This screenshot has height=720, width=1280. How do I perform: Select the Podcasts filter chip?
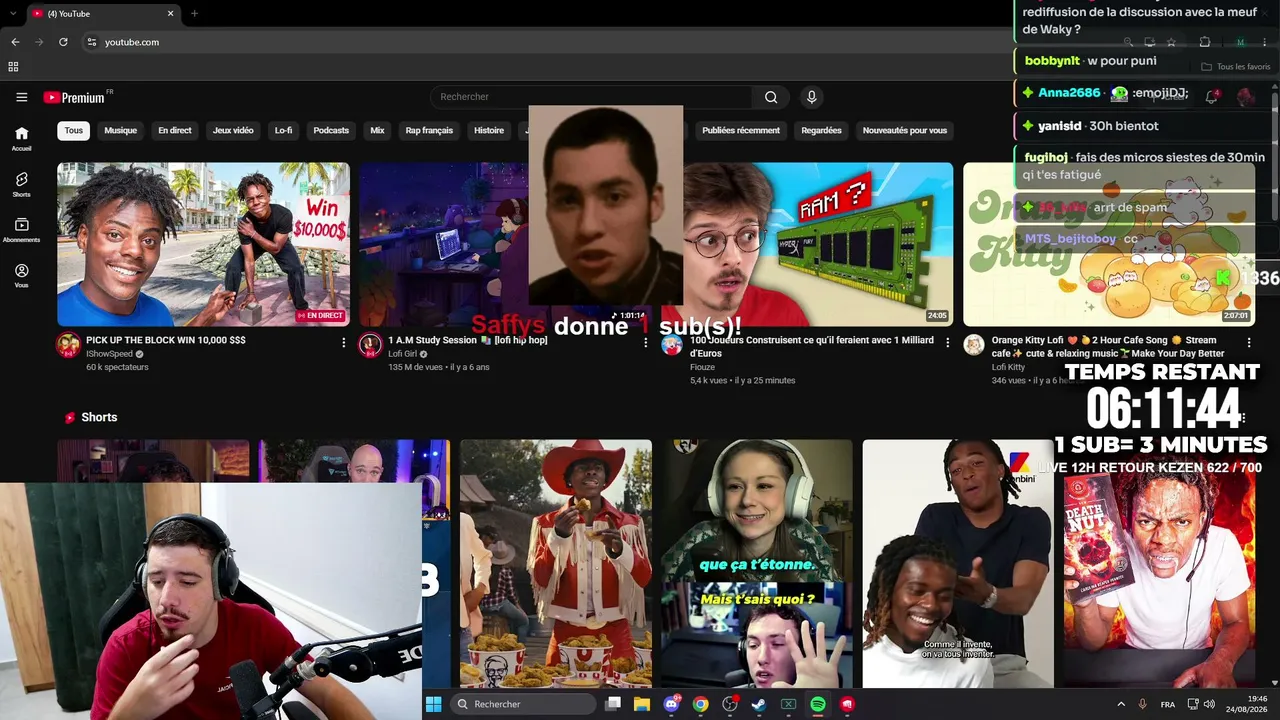[331, 130]
